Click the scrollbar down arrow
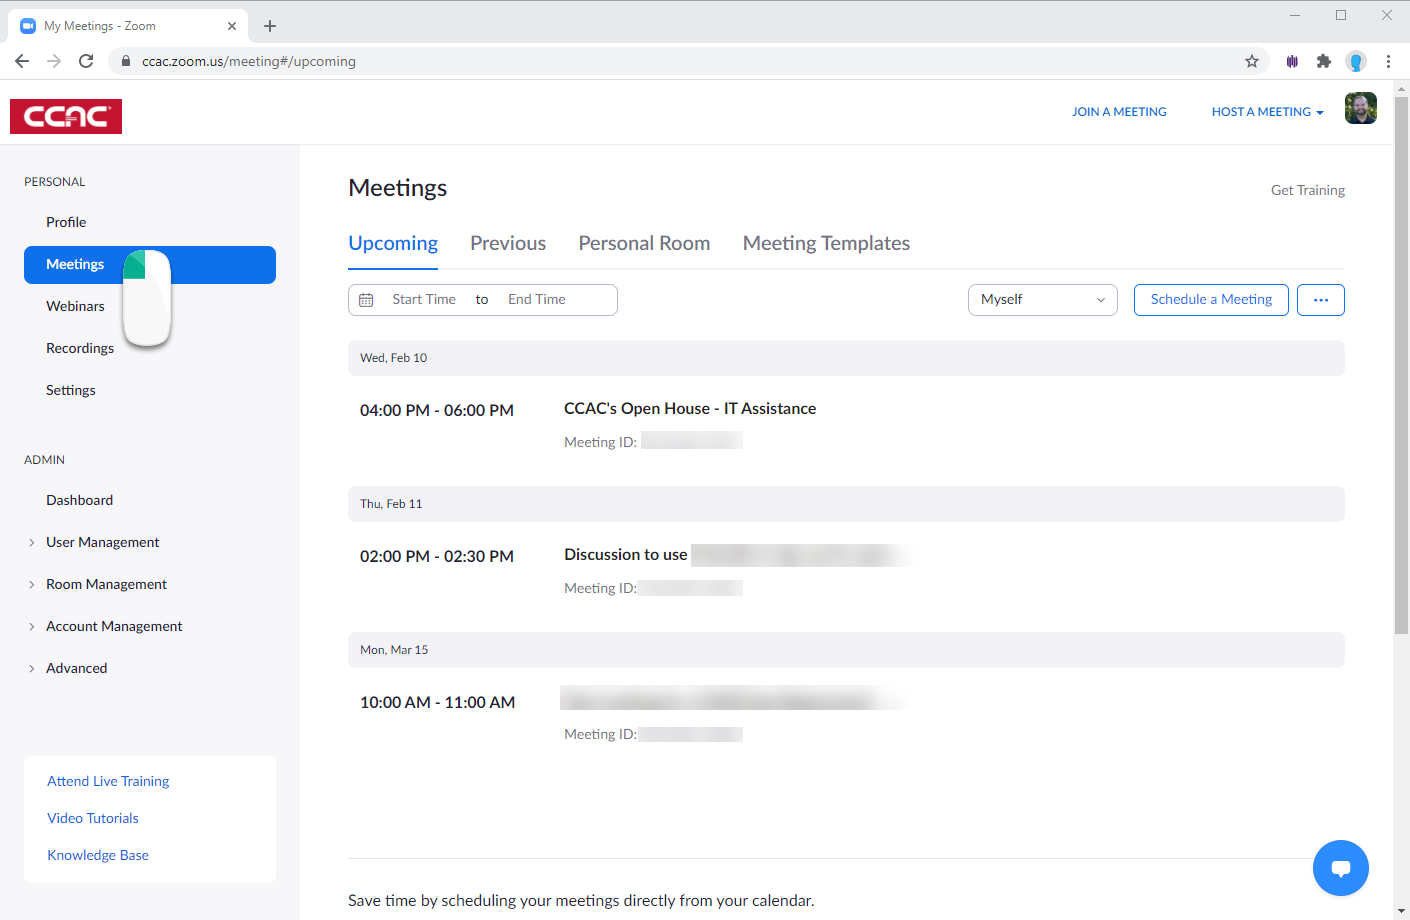 1401,911
